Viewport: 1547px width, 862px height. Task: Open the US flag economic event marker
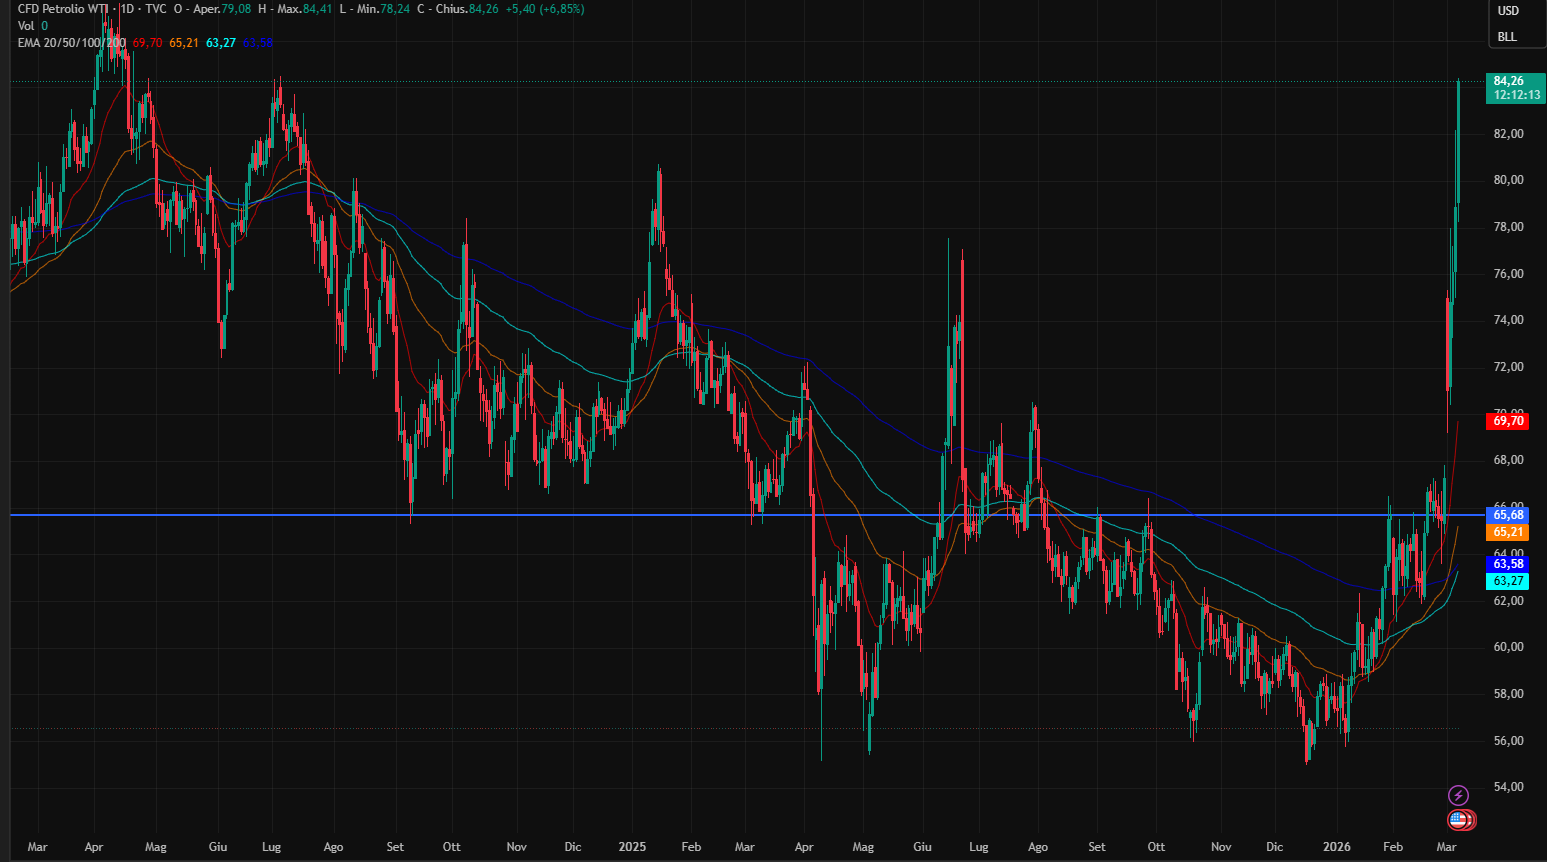tap(1459, 820)
